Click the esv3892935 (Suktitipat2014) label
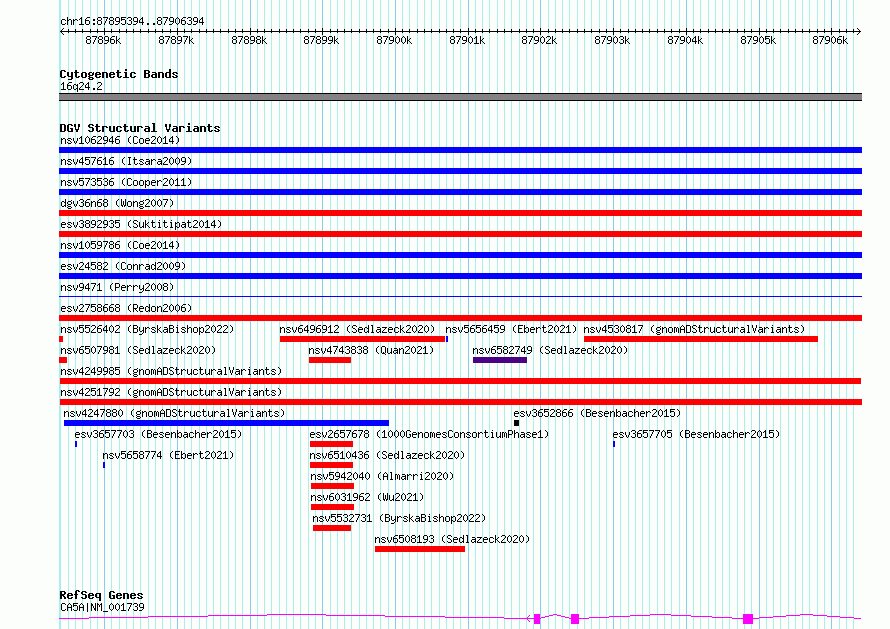 tap(141, 224)
